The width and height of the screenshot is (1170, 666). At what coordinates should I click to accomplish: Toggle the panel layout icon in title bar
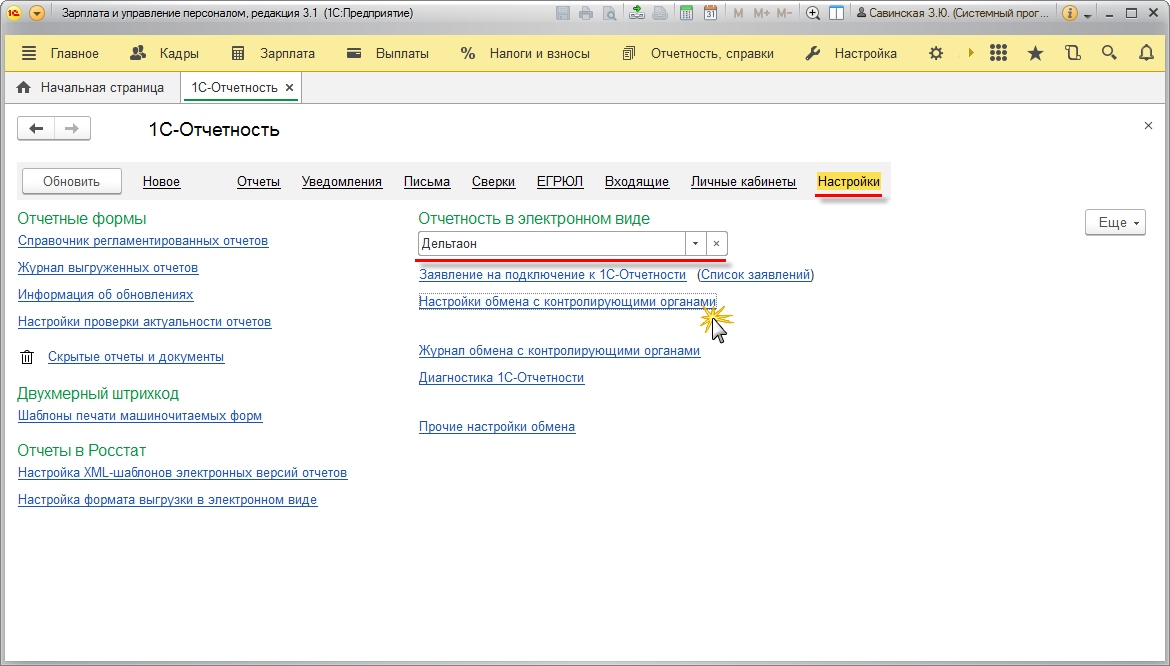(x=836, y=13)
